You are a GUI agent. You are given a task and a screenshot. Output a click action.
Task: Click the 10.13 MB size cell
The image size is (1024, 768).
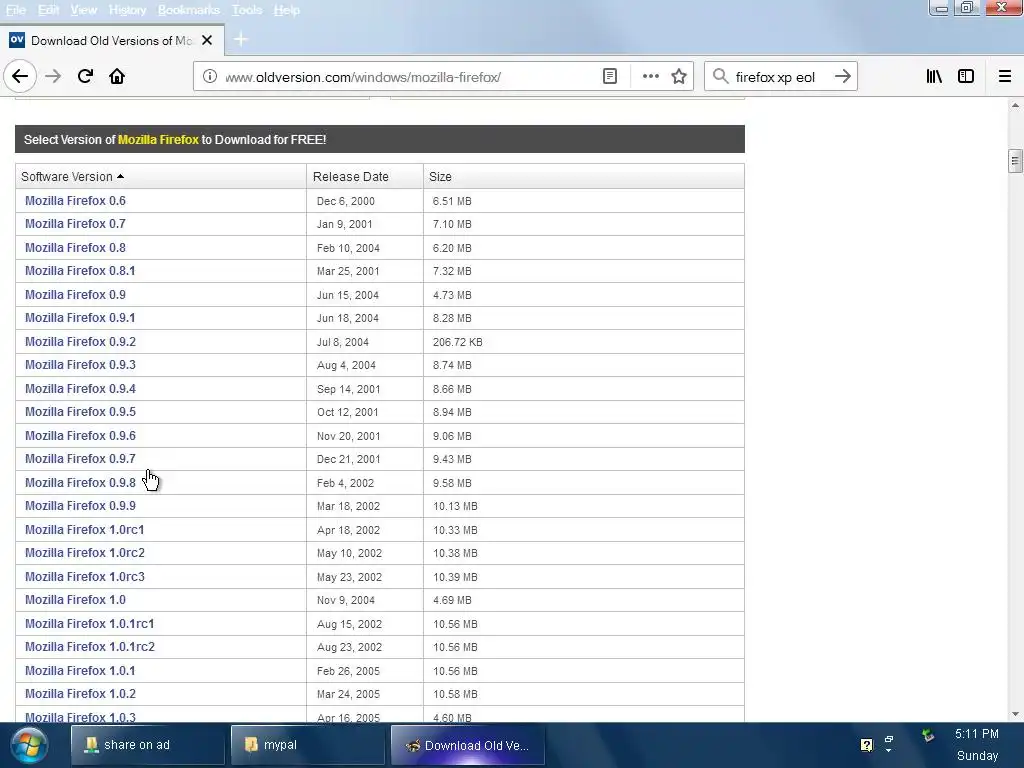point(455,506)
